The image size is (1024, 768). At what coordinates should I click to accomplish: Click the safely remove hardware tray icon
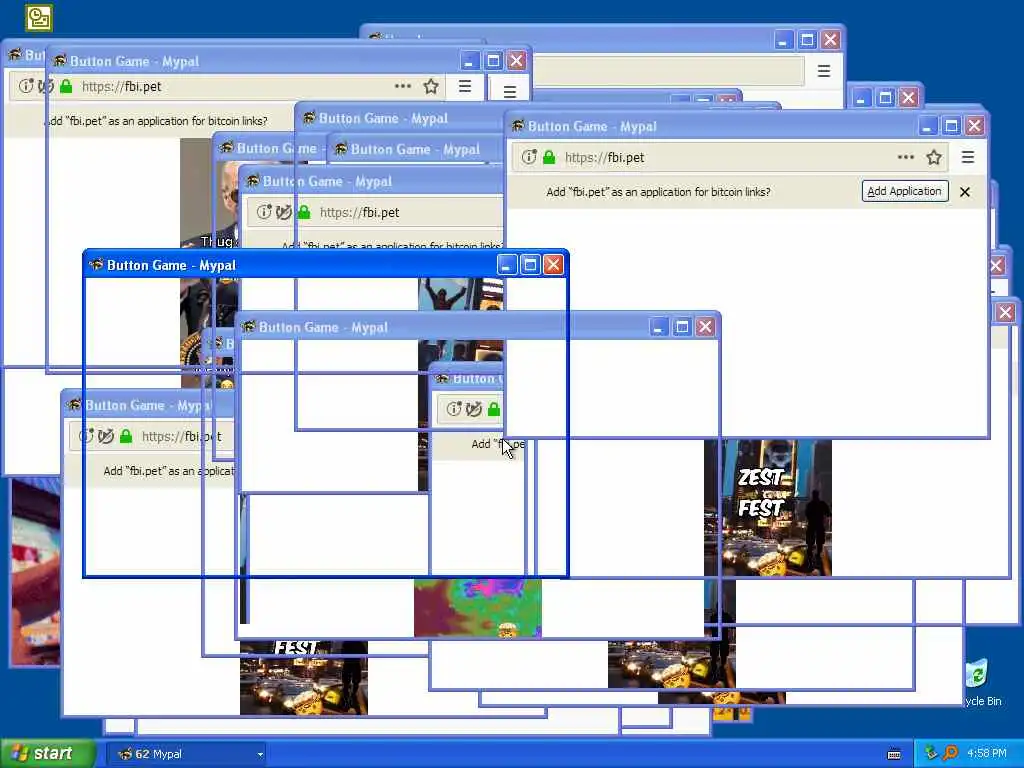pyautogui.click(x=931, y=753)
